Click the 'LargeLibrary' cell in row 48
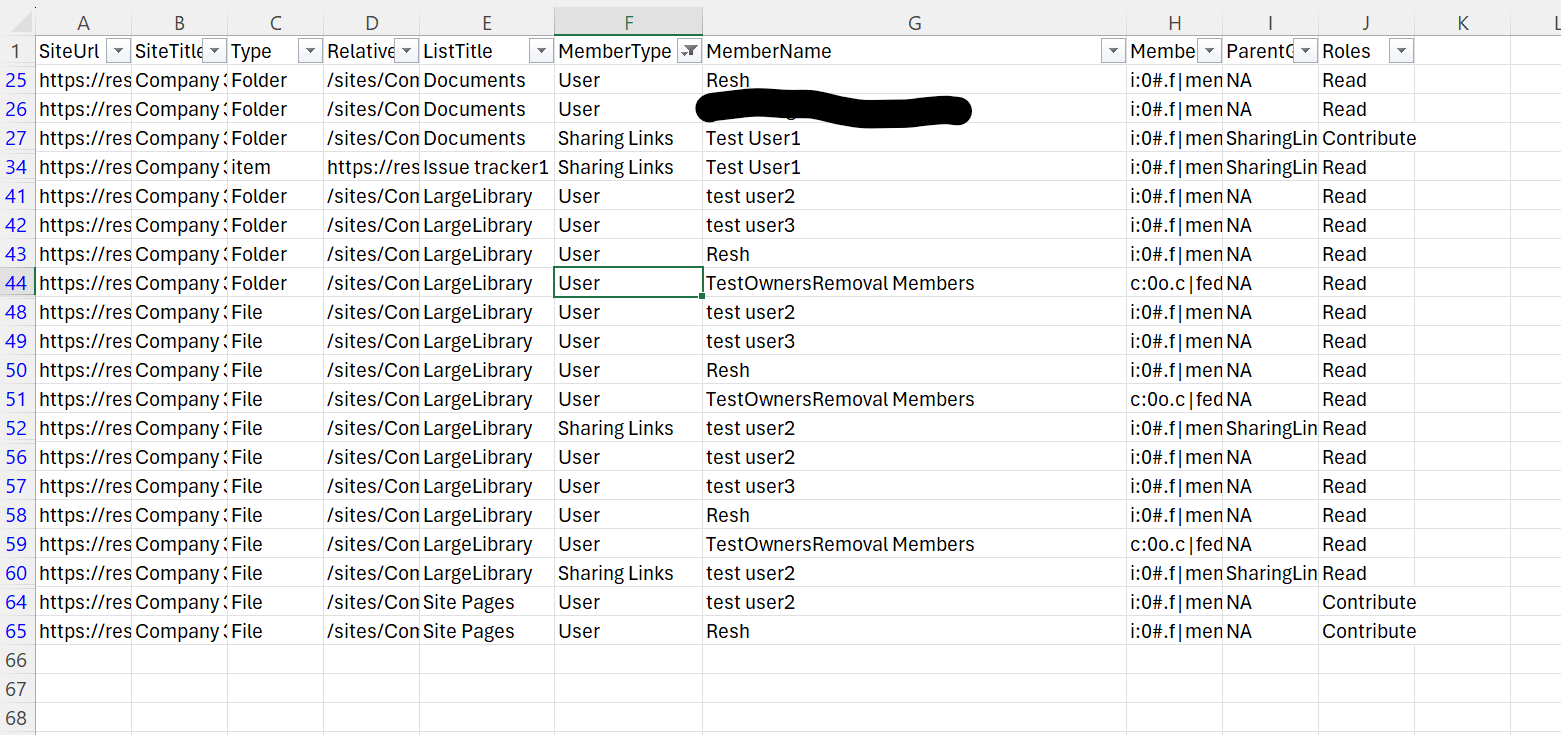 point(487,312)
